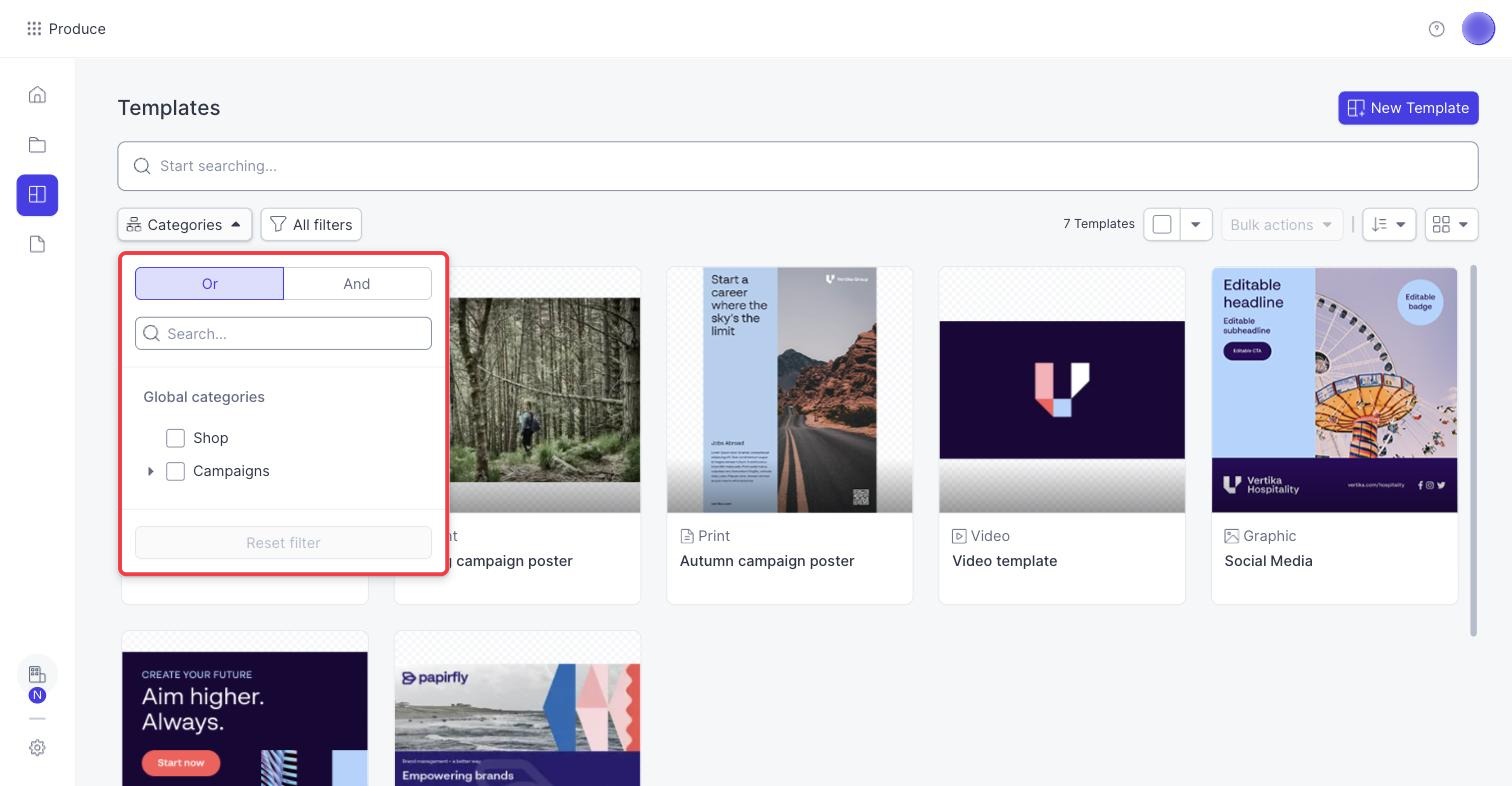Focus the main Start searching field
This screenshot has width=1512, height=786.
point(798,166)
